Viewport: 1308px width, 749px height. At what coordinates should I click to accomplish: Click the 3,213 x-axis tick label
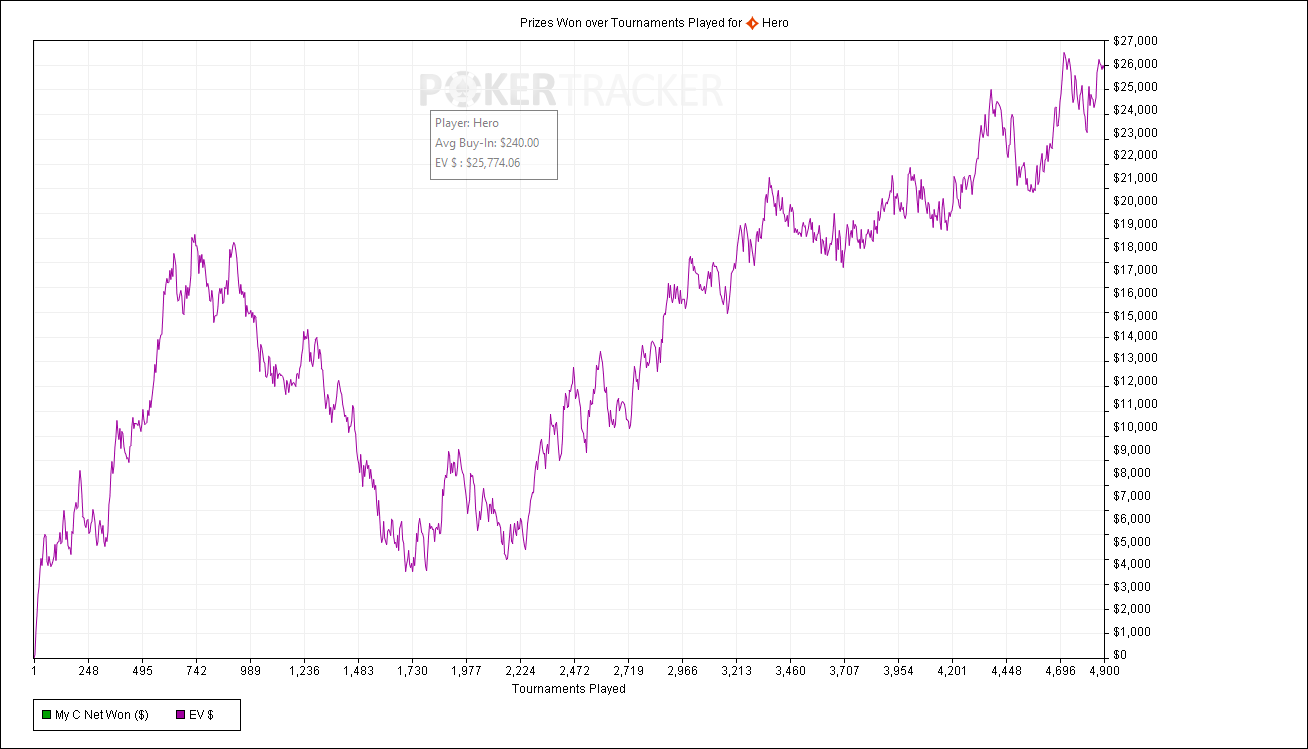[x=736, y=671]
